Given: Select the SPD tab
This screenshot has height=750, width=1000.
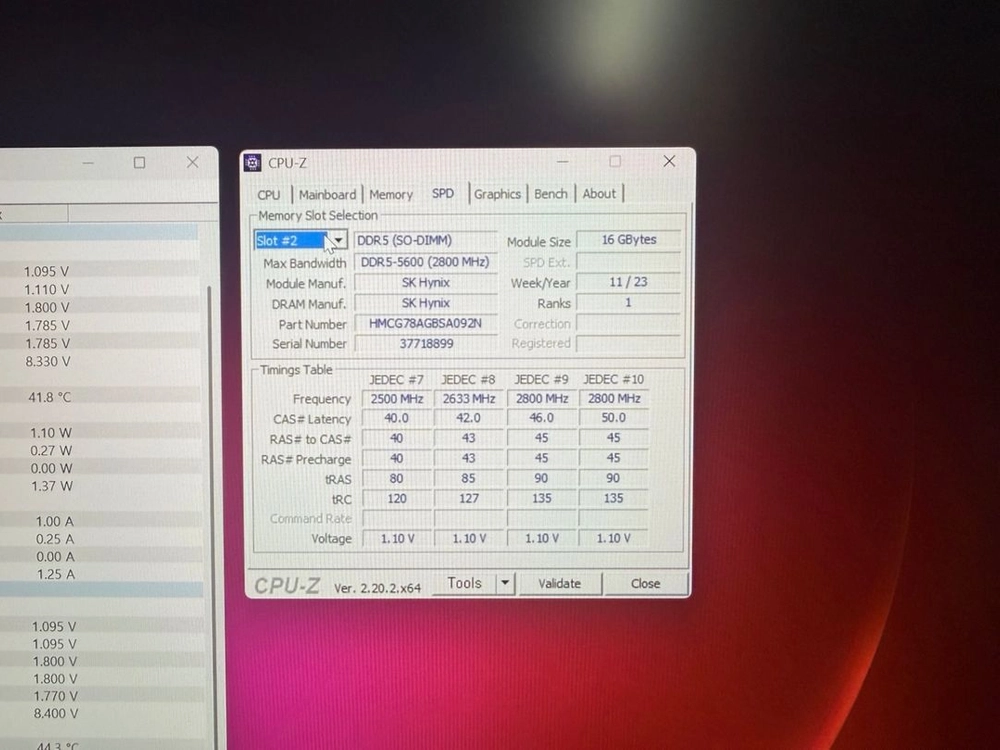Looking at the screenshot, I should click(443, 193).
